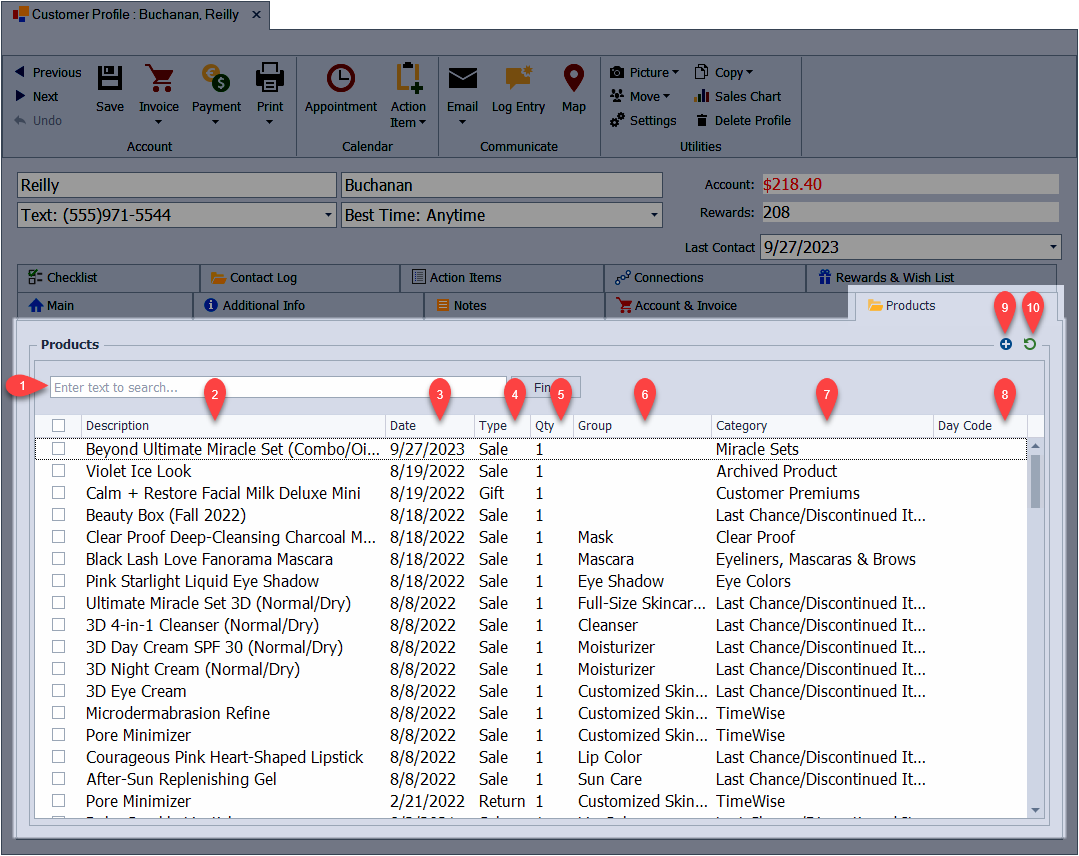Image resolution: width=1079 pixels, height=856 pixels.
Task: Sort by the Group column header
Action: pos(642,426)
